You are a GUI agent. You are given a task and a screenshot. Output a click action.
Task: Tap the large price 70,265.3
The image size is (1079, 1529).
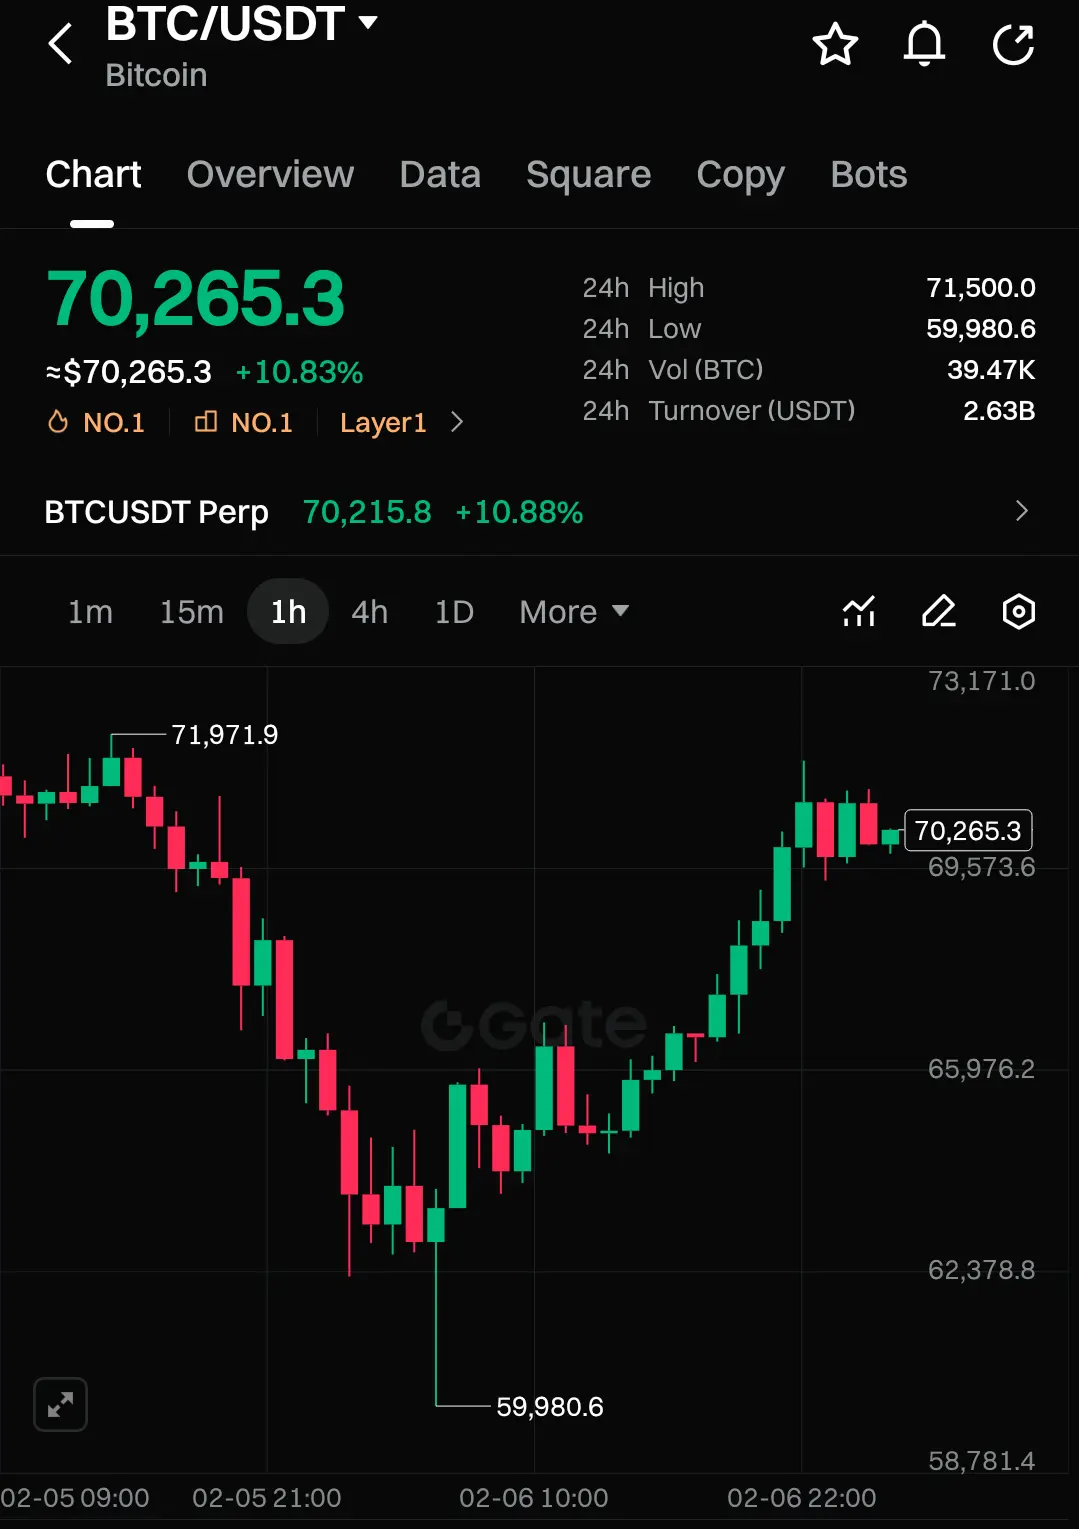pyautogui.click(x=196, y=298)
